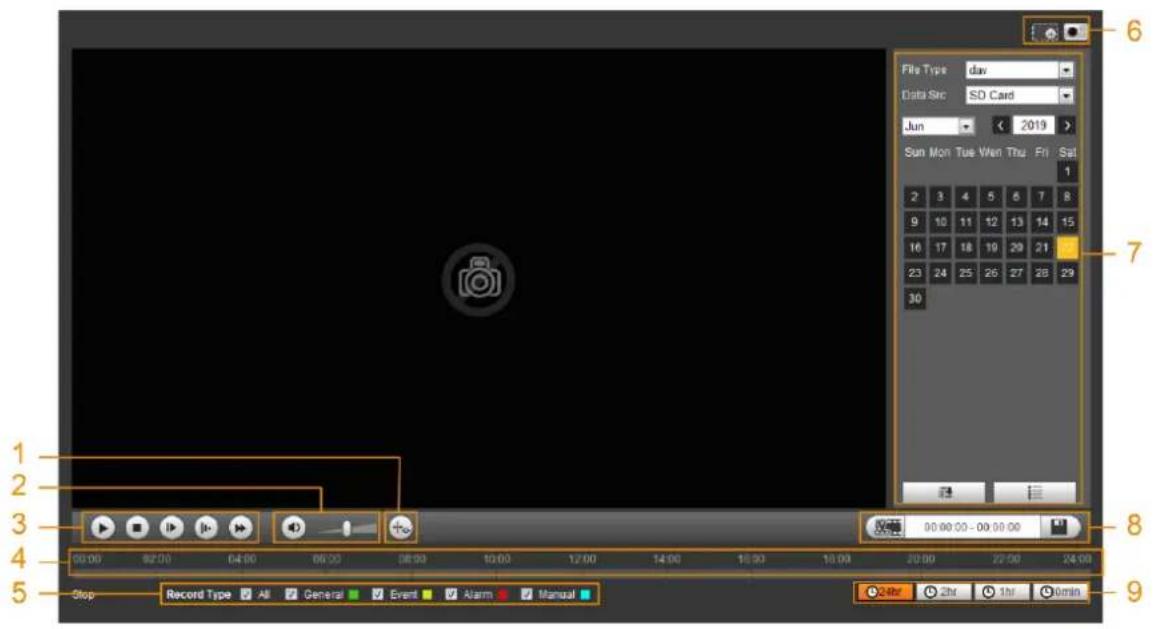Click the year field showing 2019

tap(1034, 125)
